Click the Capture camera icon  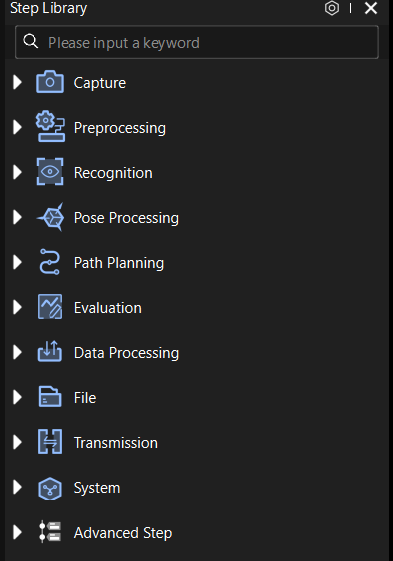click(x=50, y=82)
